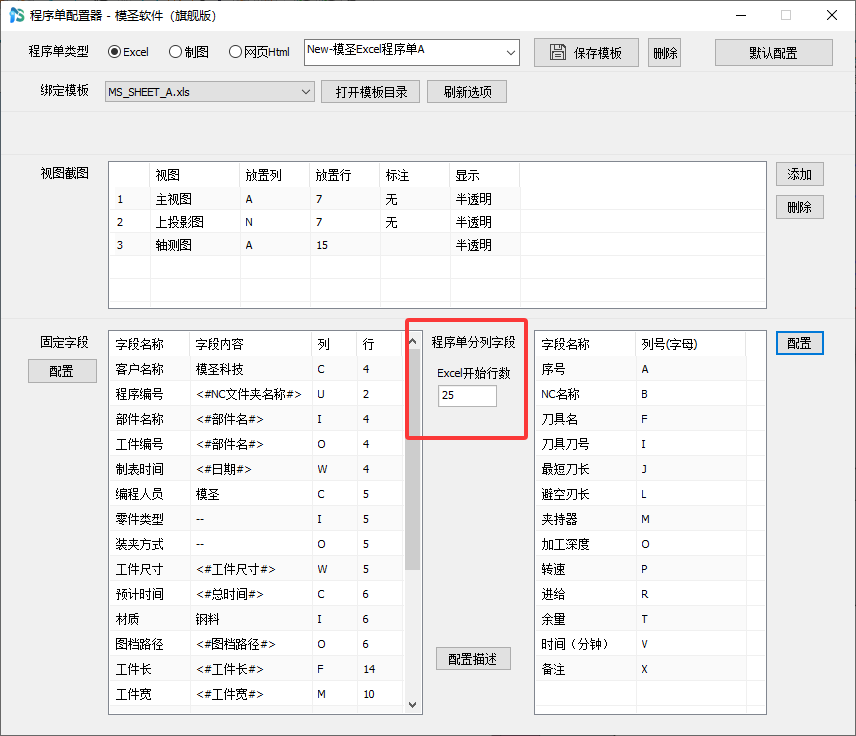The width and height of the screenshot is (856, 736).
Task: Click the 配置描述 button
Action: pyautogui.click(x=473, y=659)
